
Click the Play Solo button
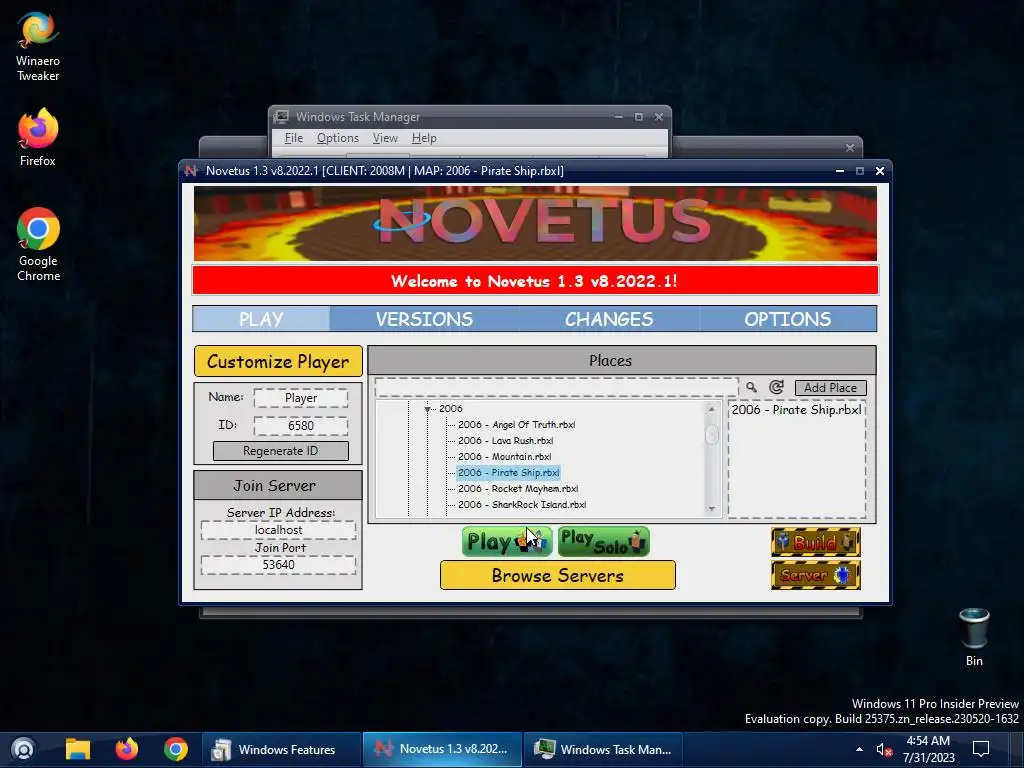pyautogui.click(x=603, y=541)
